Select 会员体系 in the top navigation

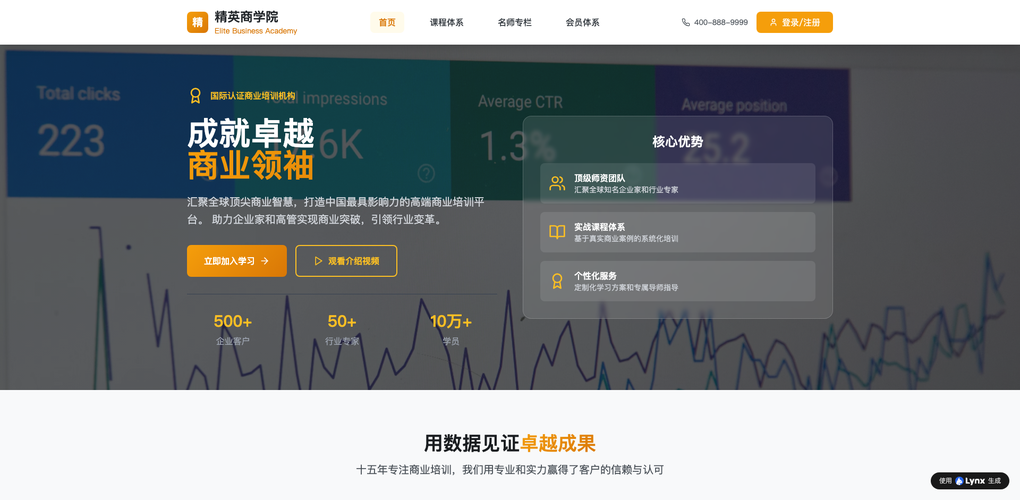pyautogui.click(x=582, y=22)
